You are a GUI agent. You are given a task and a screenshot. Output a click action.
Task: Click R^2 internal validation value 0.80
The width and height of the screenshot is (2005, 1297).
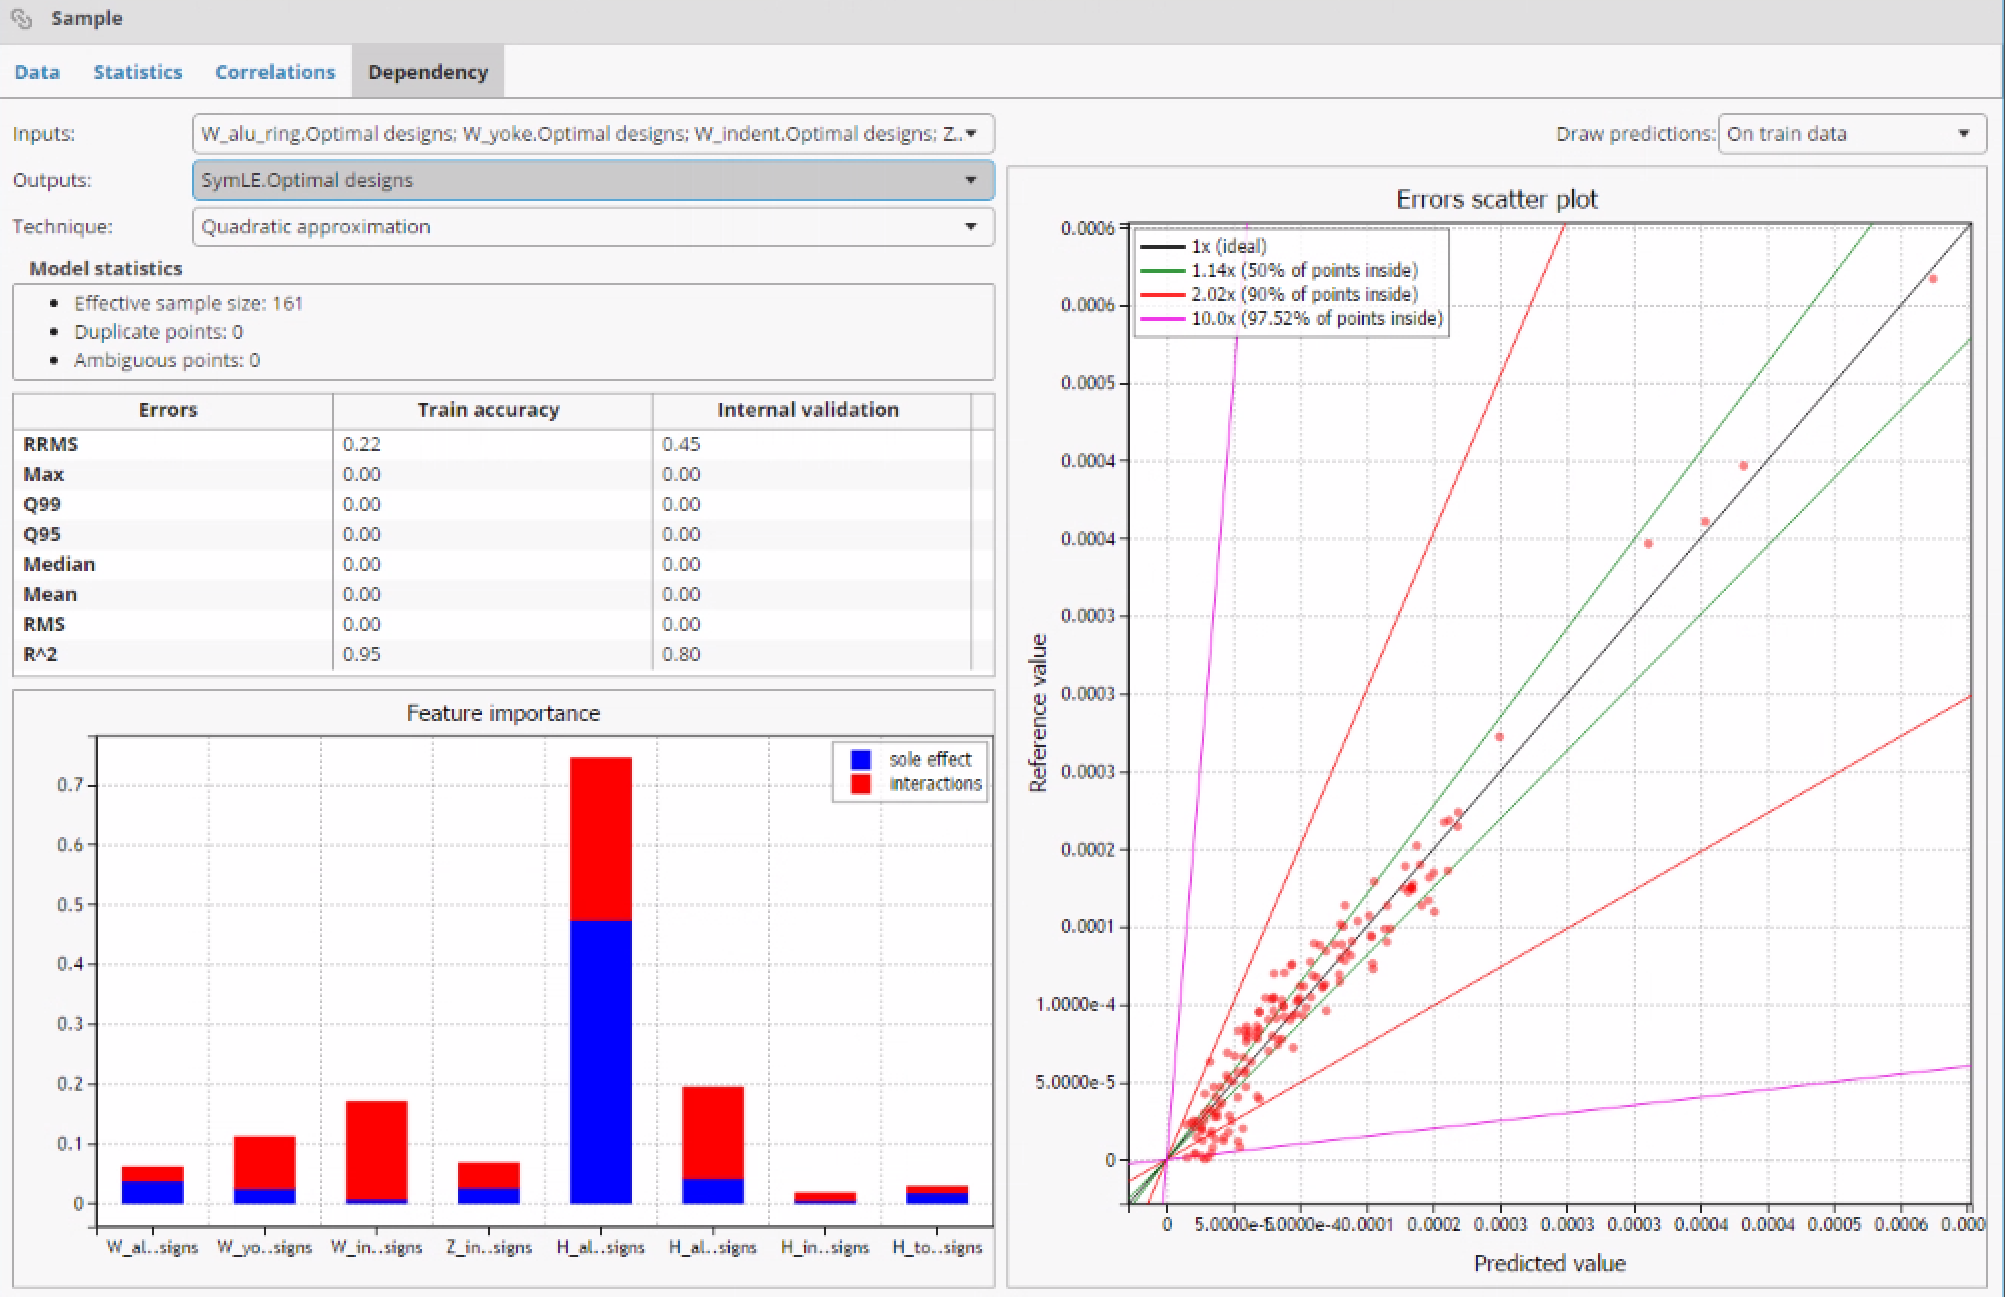point(681,654)
